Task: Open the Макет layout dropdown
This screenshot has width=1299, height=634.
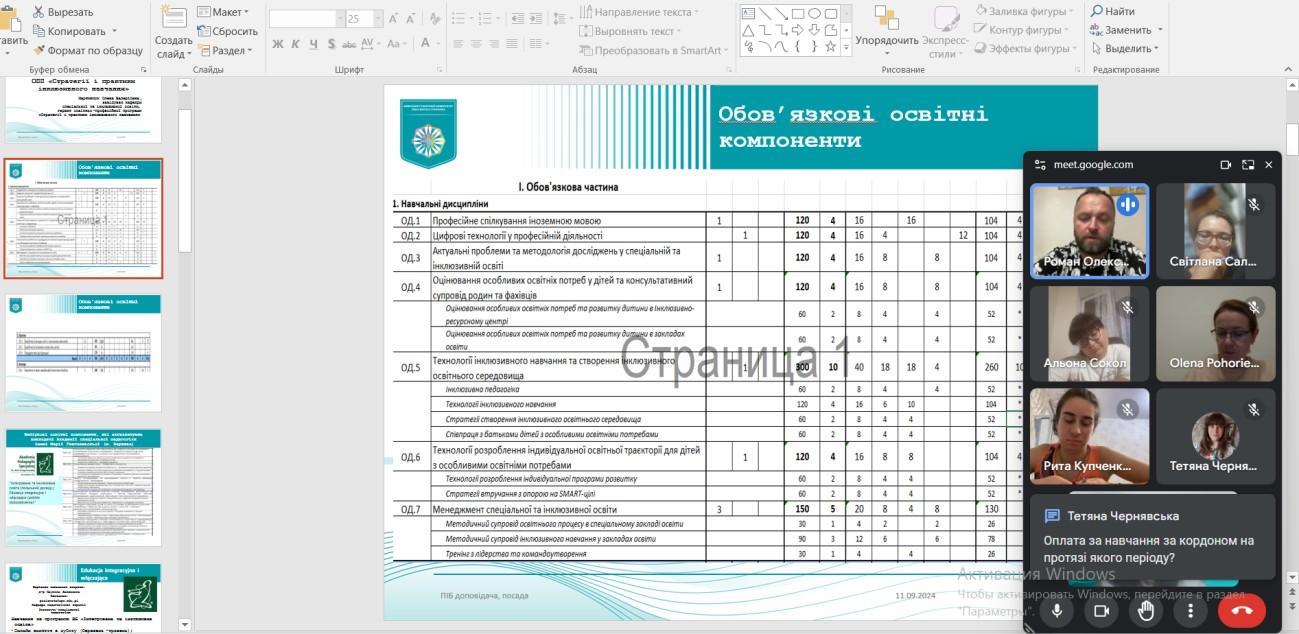Action: (x=224, y=12)
